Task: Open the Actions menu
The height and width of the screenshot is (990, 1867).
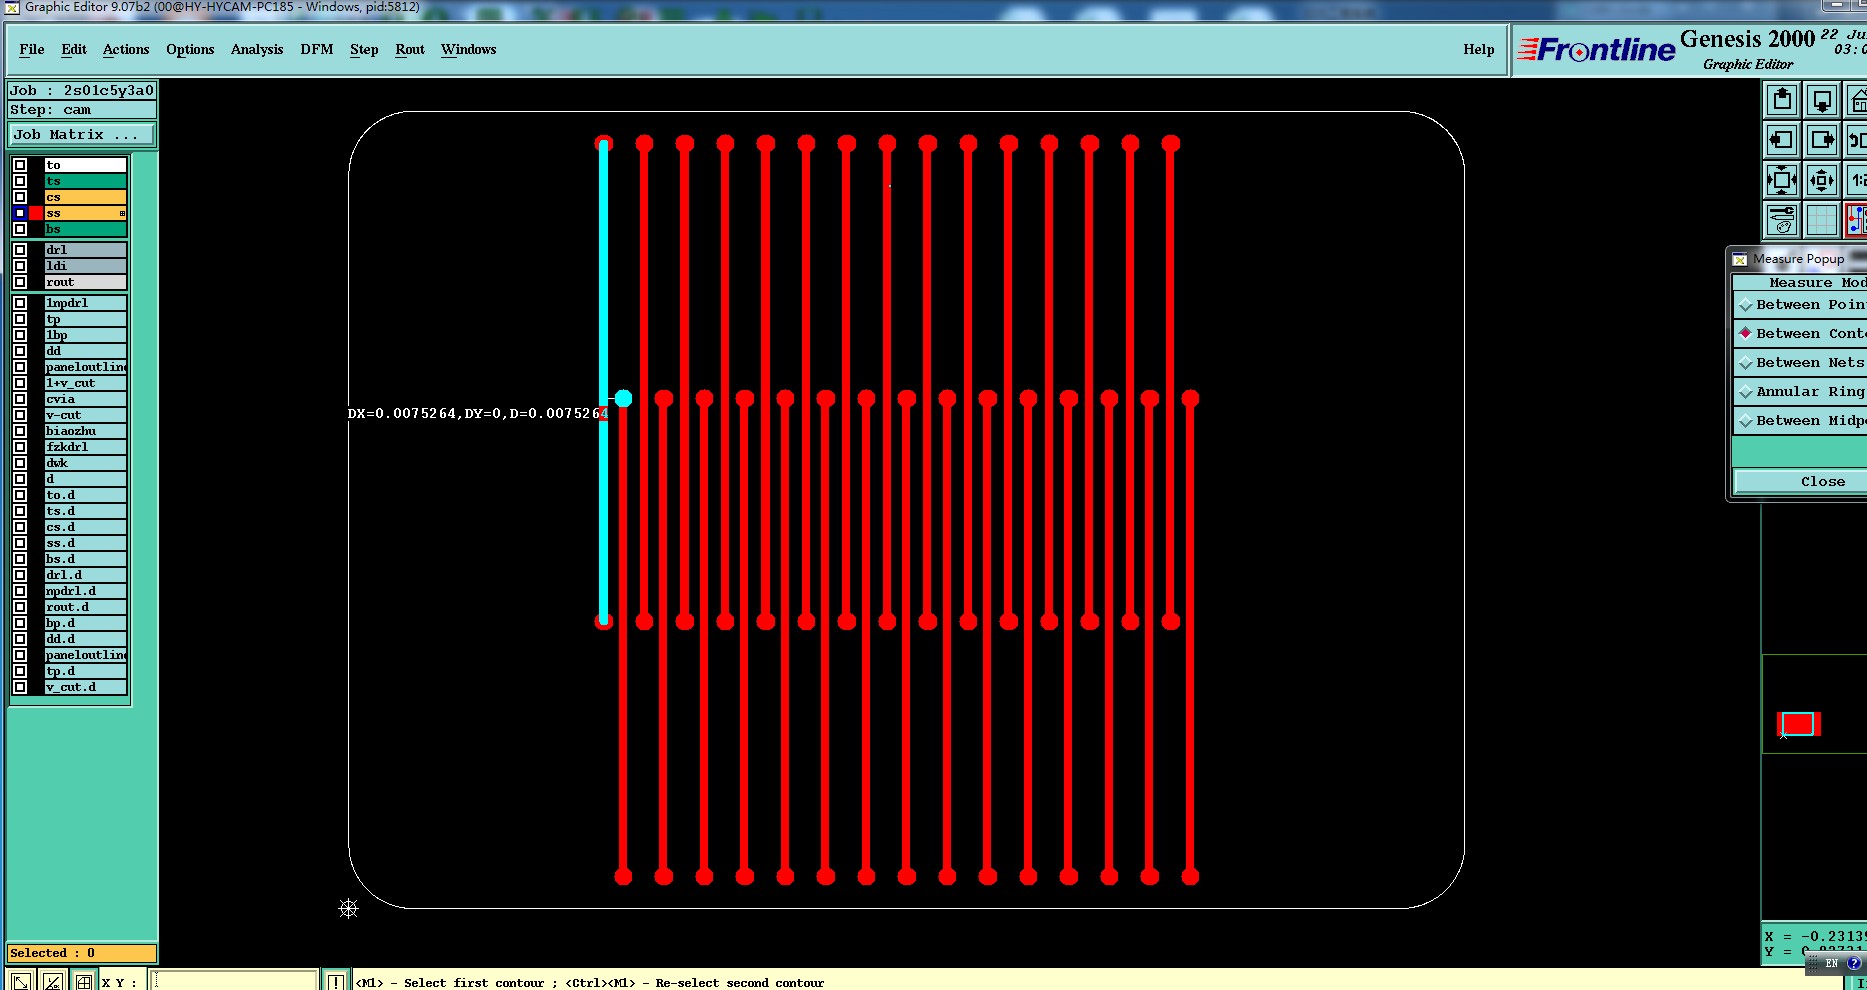Action: [126, 49]
